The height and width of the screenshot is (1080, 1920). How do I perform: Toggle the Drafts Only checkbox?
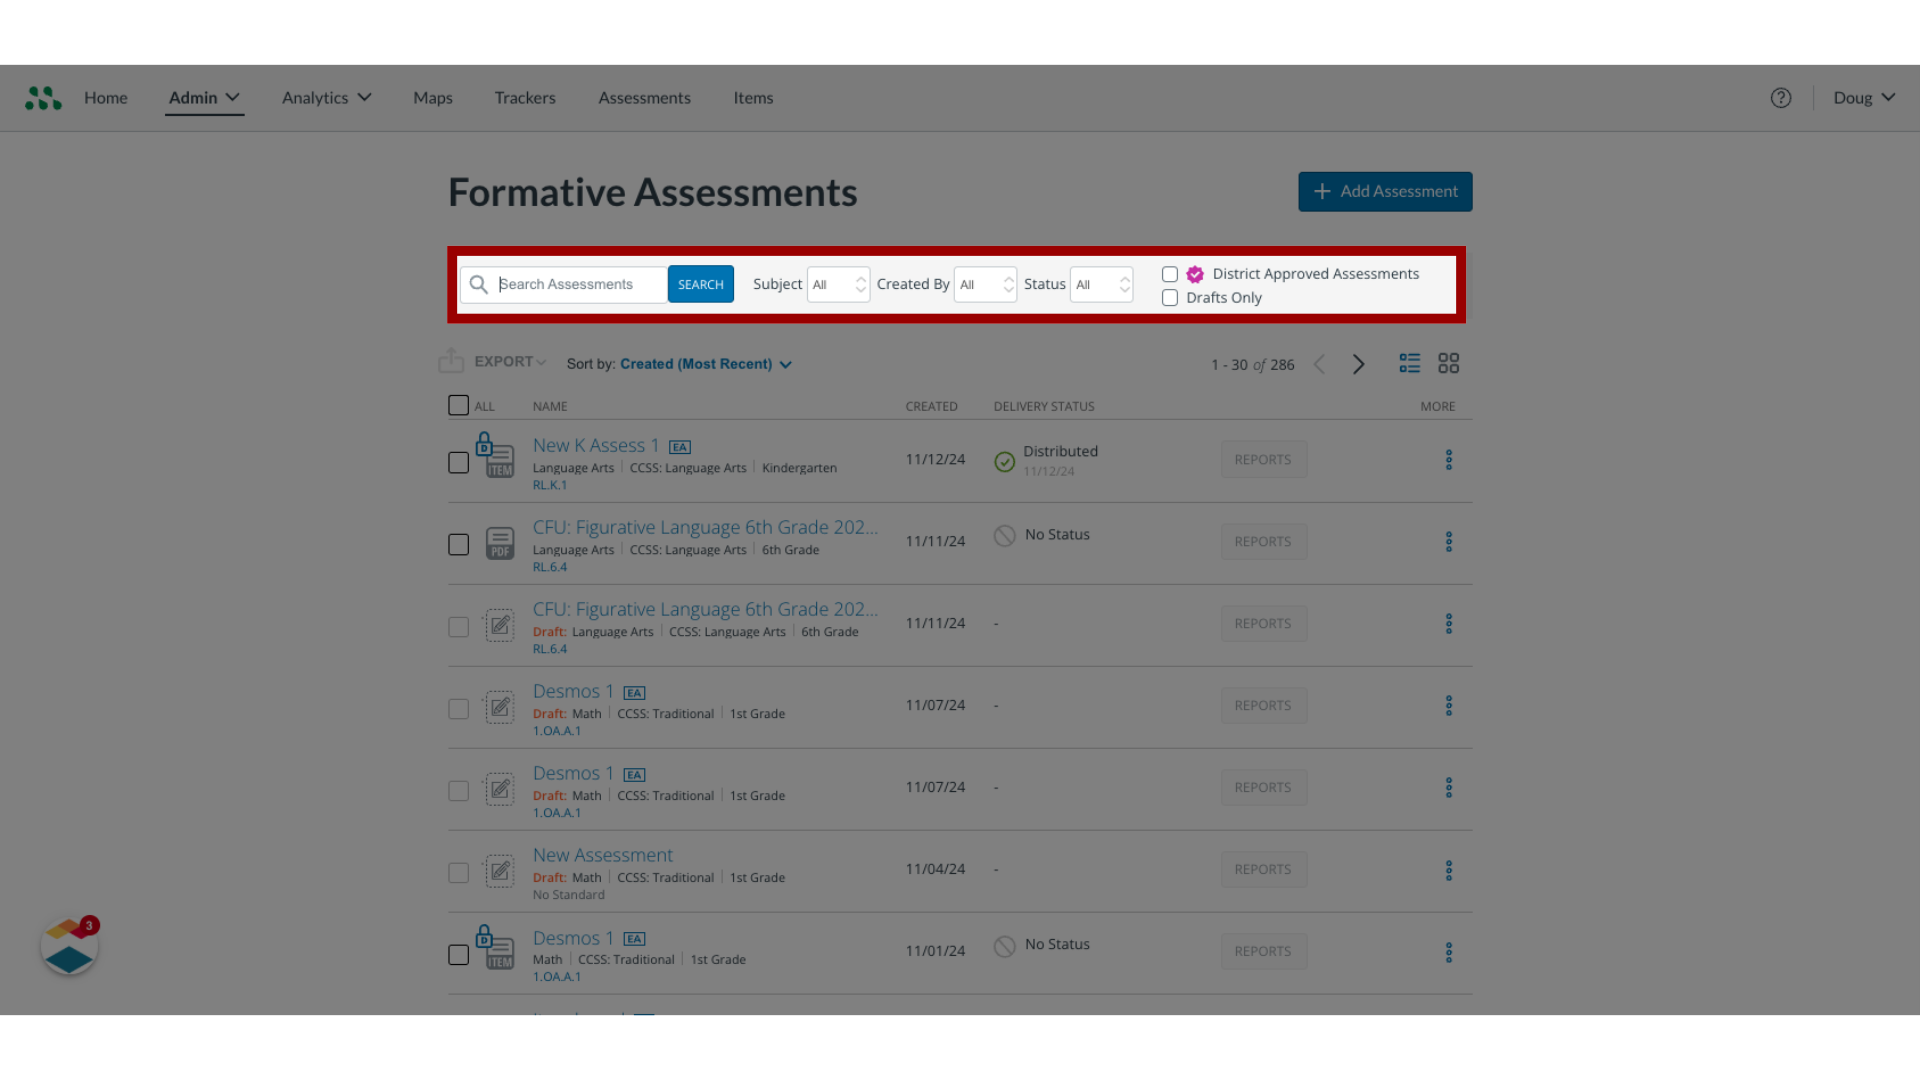tap(1168, 297)
